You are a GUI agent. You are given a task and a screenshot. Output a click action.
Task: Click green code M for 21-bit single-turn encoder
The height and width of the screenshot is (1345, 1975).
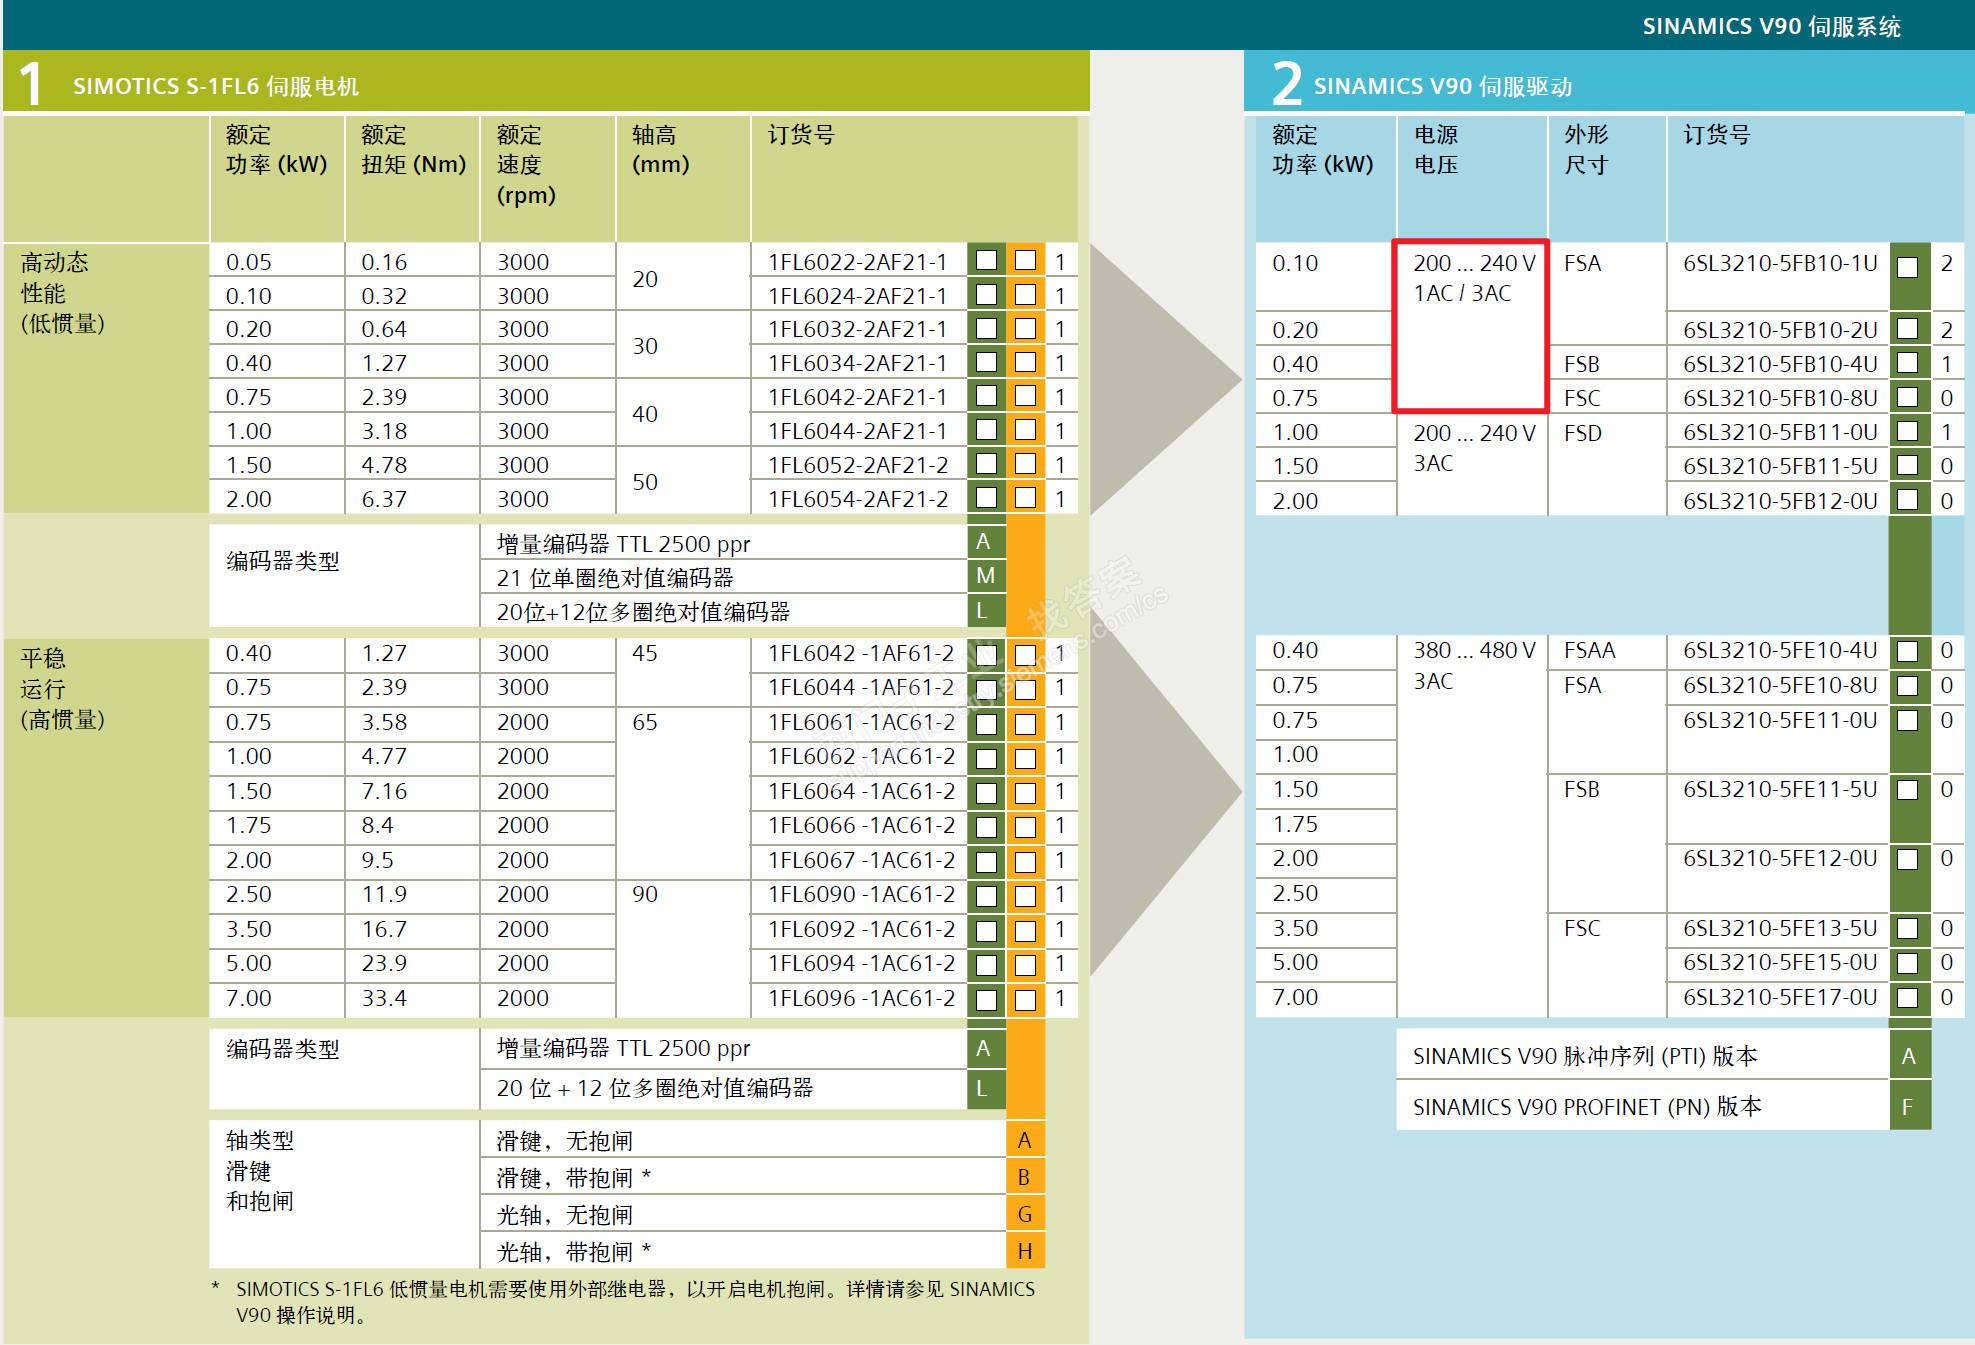(985, 576)
